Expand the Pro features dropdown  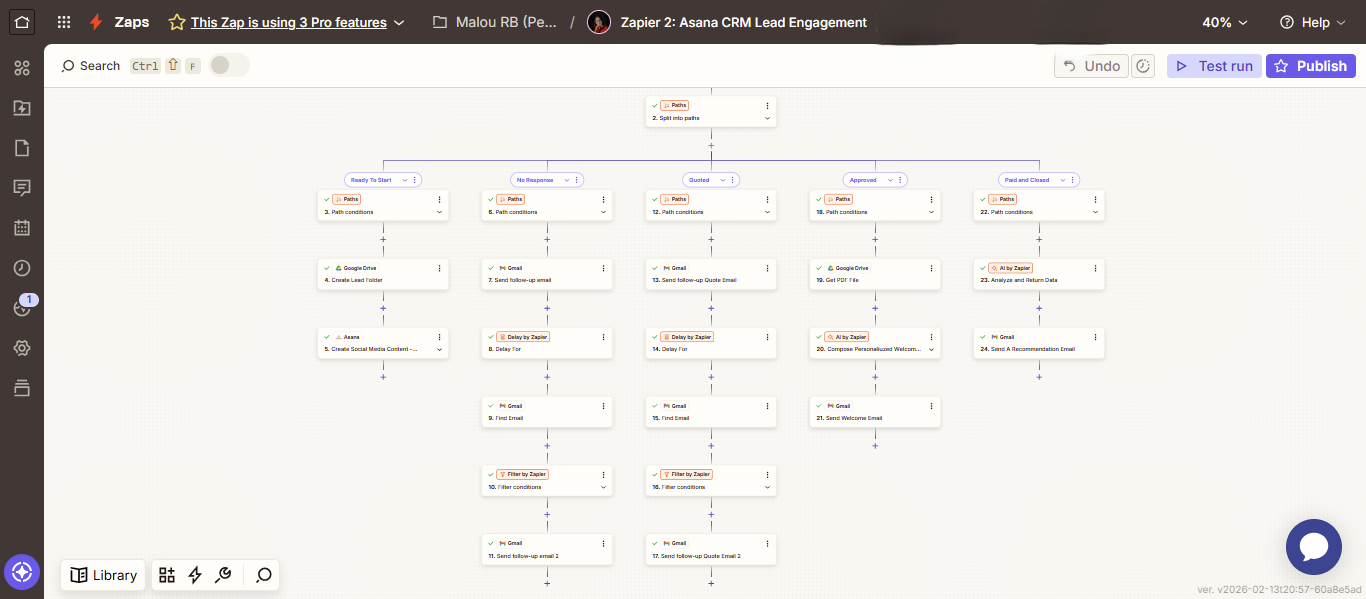point(399,22)
